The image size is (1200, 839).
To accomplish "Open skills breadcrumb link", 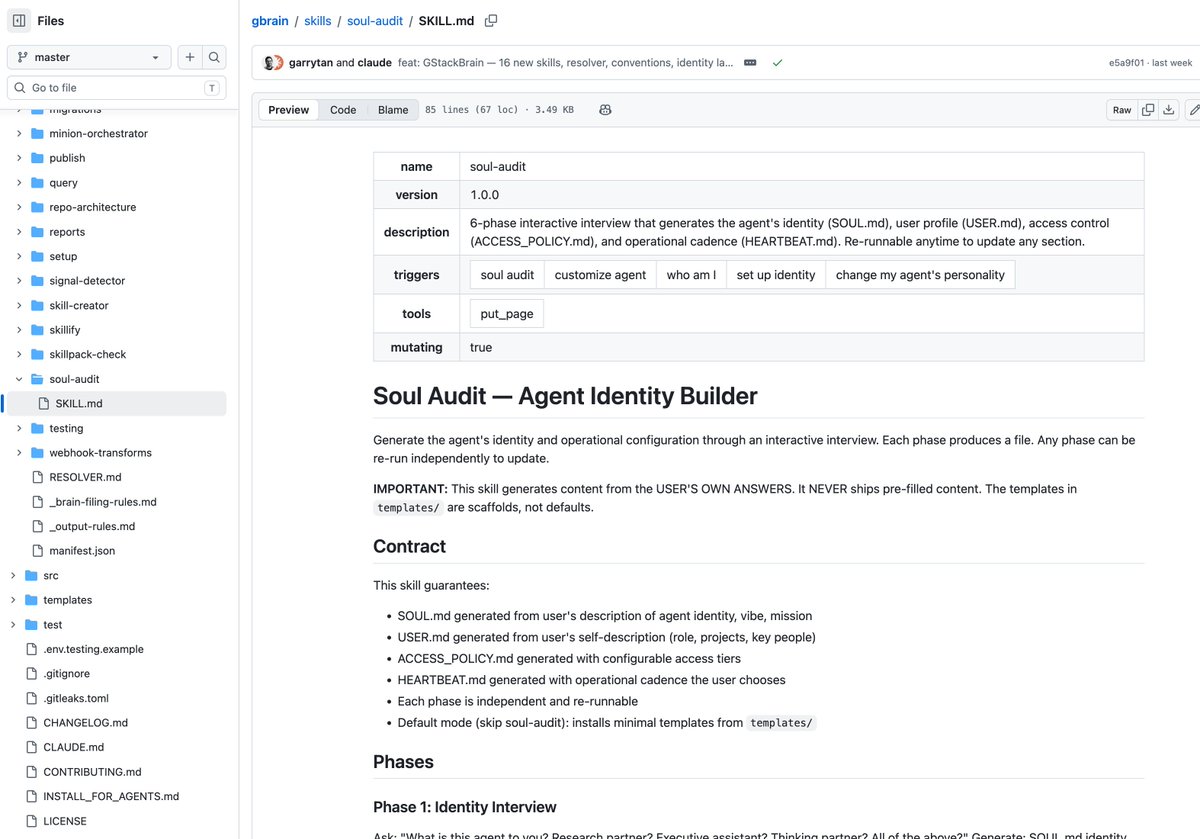I will tap(317, 21).
